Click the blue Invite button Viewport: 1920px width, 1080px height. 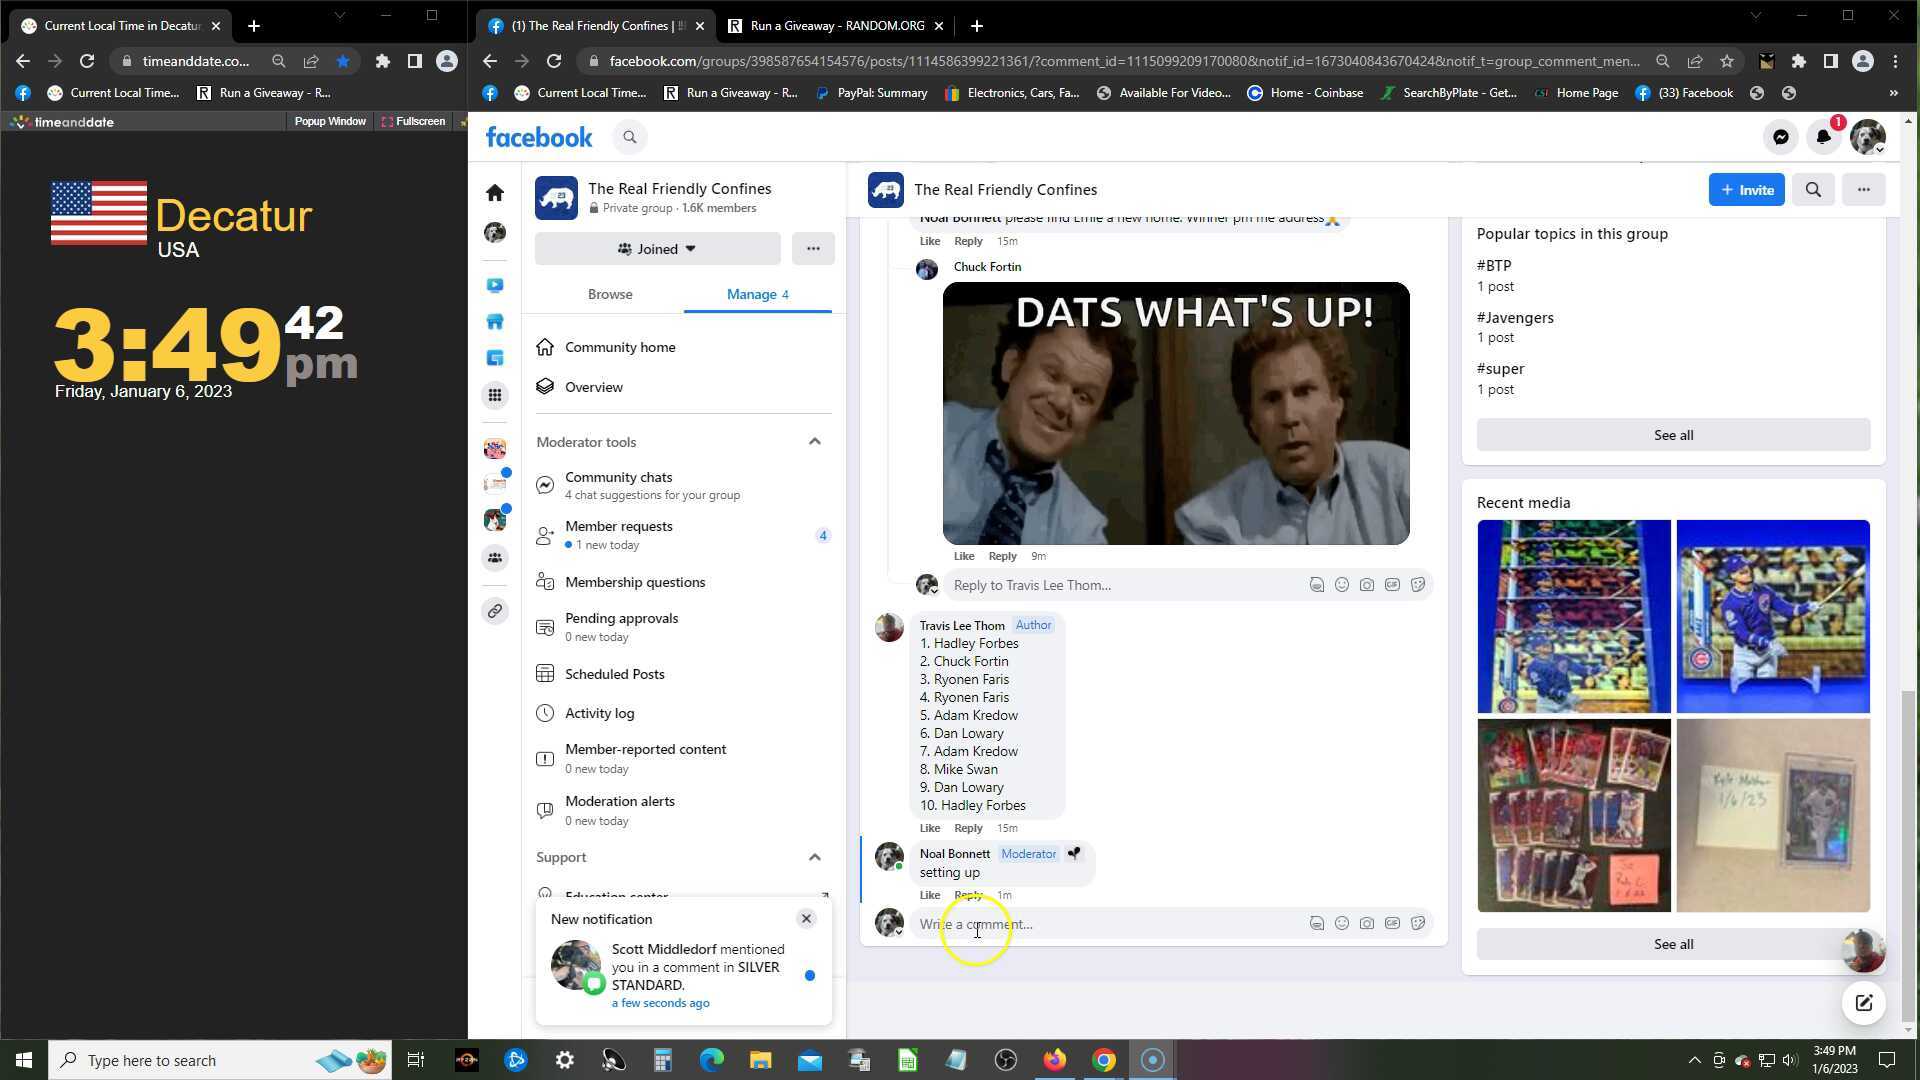click(x=1746, y=190)
